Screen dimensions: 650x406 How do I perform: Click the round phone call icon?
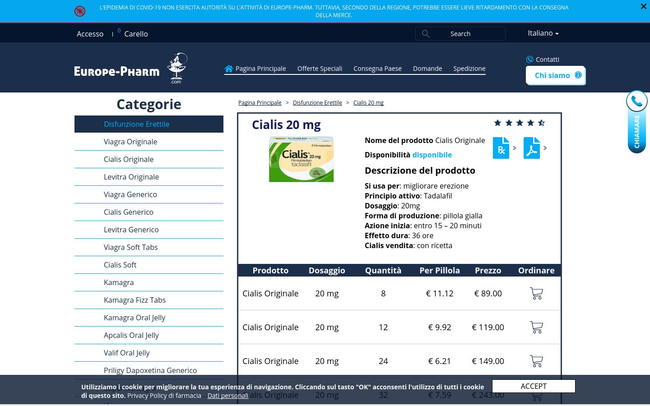(637, 101)
